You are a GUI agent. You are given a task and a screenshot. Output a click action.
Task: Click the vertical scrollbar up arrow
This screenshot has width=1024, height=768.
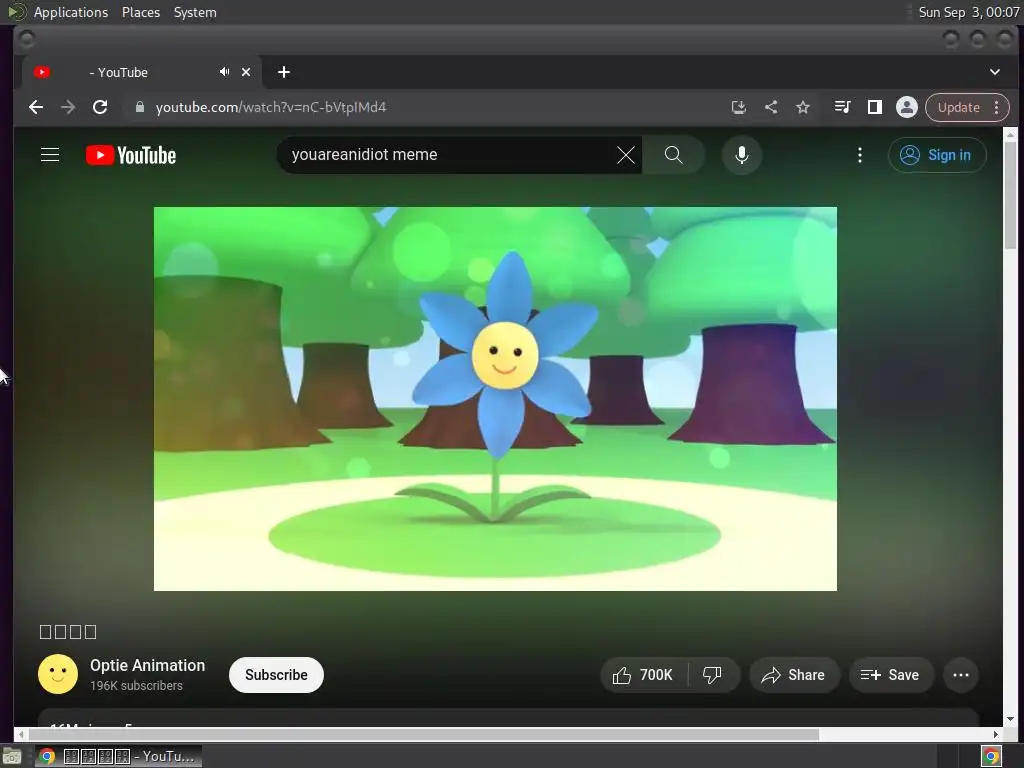click(1010, 135)
